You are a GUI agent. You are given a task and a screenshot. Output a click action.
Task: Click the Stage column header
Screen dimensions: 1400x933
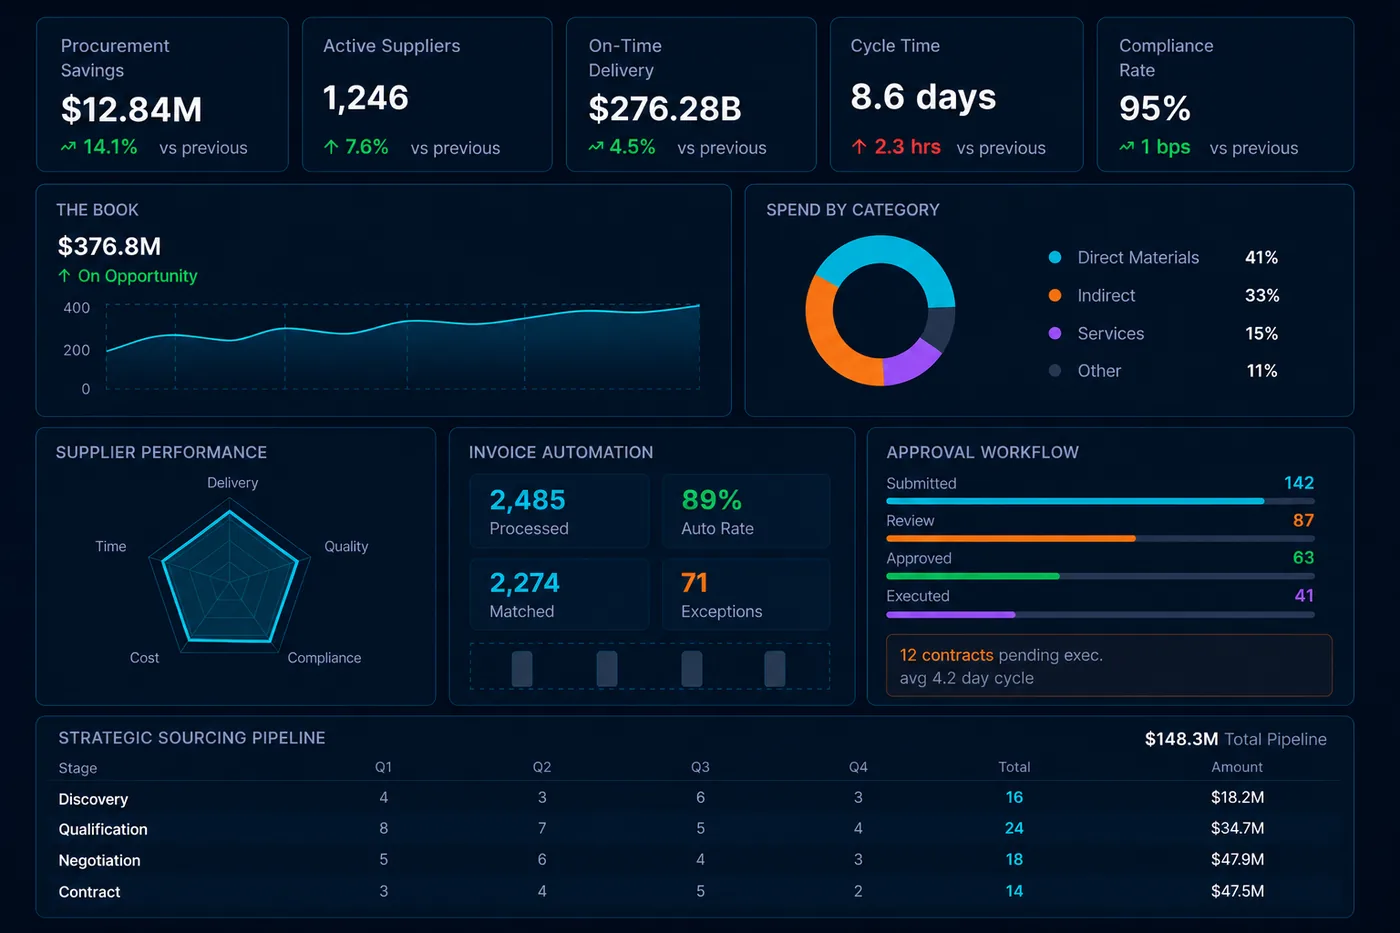(x=78, y=768)
